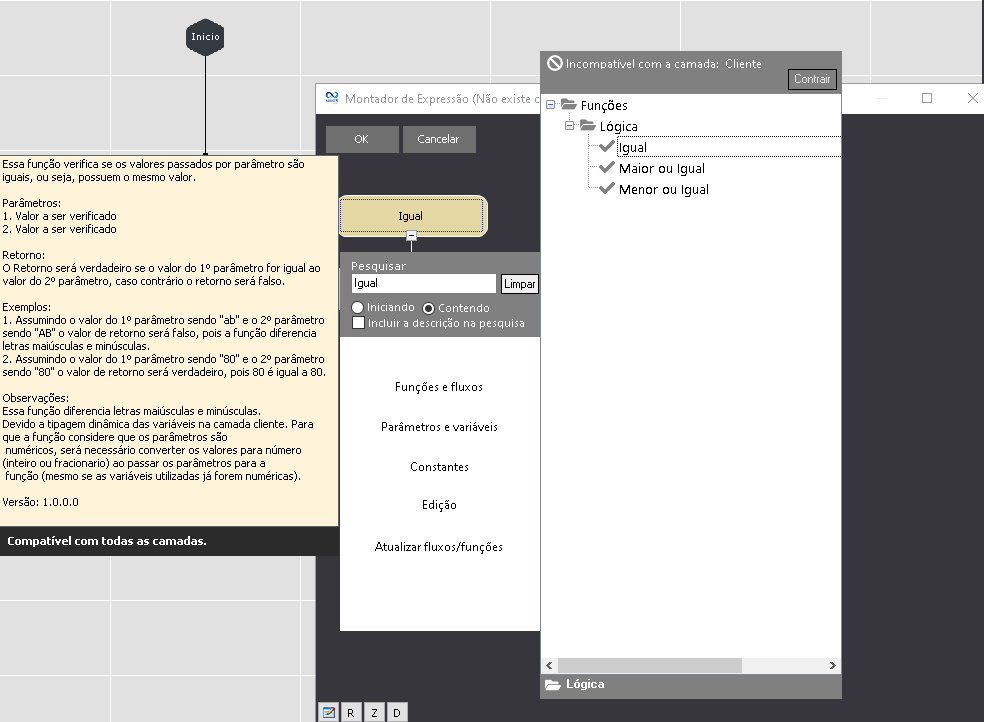984x722 pixels.
Task: Open the Parâmetros e variáveis section
Action: (x=439, y=427)
